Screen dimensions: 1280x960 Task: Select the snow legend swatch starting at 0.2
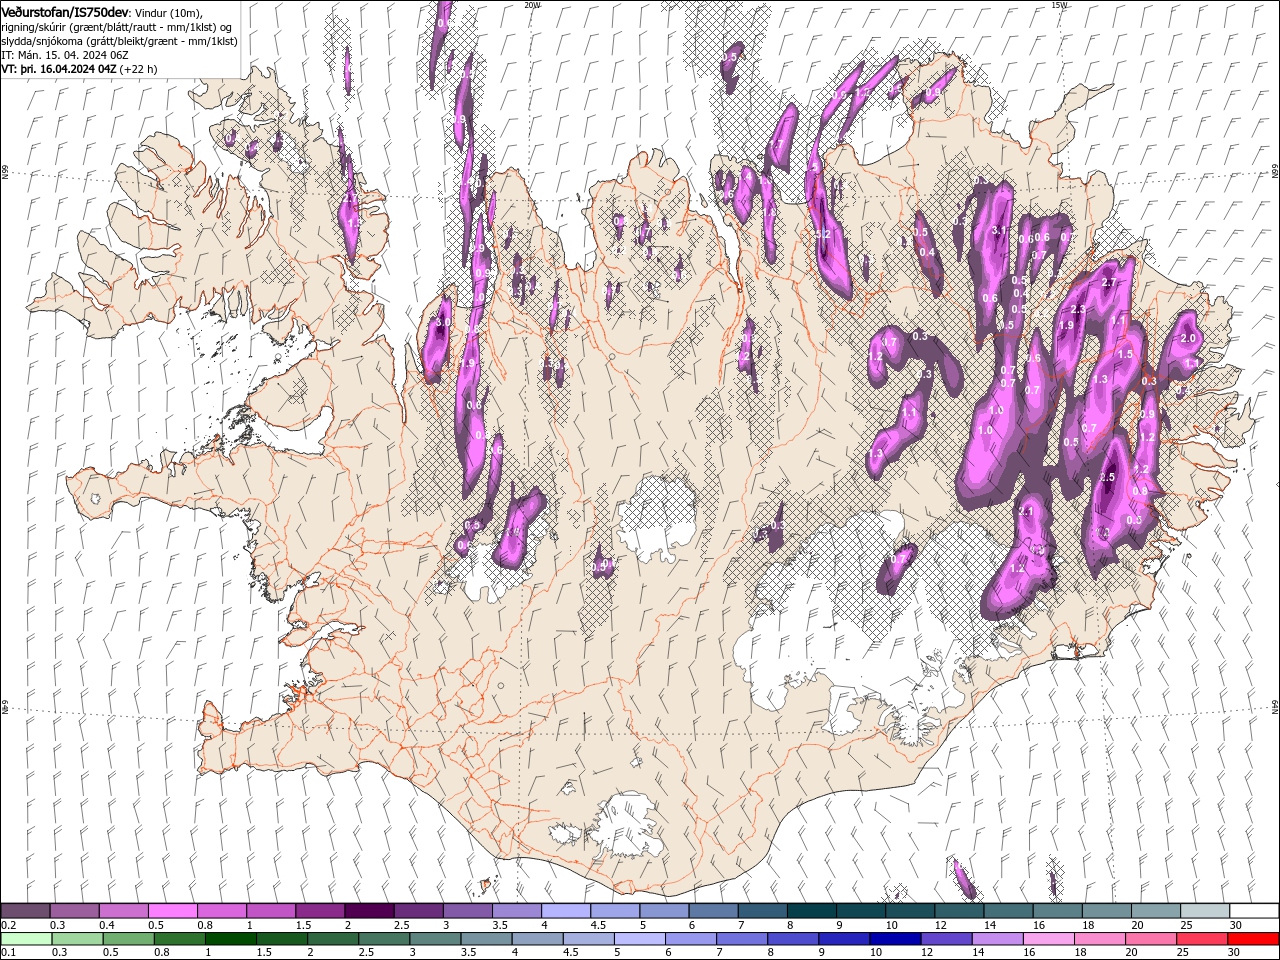(25, 911)
